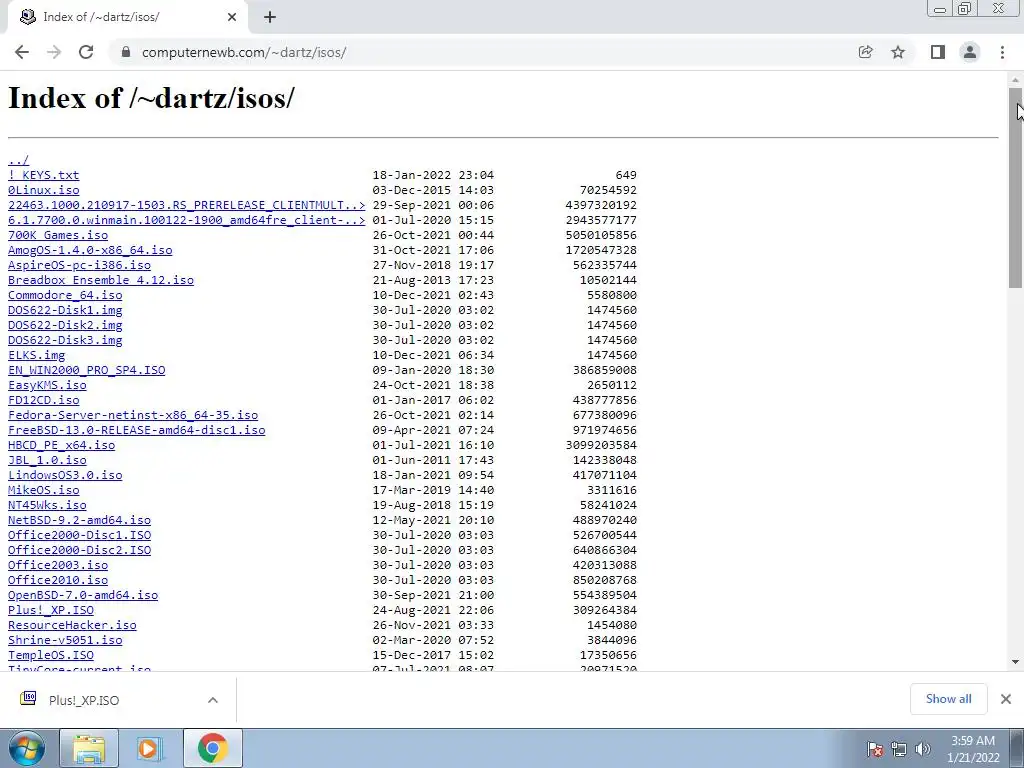Download 0Linux.iso
The height and width of the screenshot is (768, 1024).
tap(44, 190)
